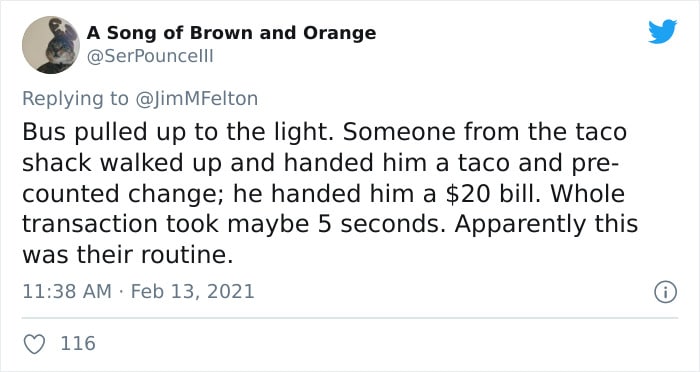Viewport: 700px width, 372px height.
Task: Open A Song of Brown and Orange profile name
Action: 231,33
